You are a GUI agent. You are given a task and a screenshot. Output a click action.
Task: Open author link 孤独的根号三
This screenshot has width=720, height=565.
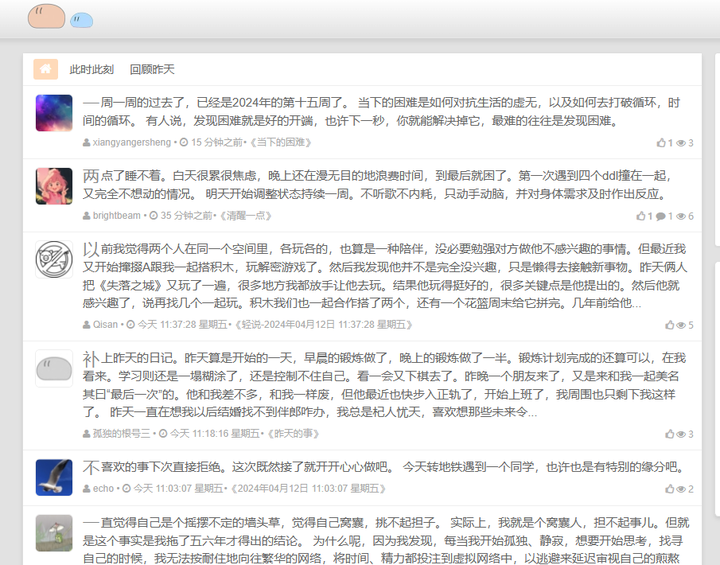tap(121, 434)
